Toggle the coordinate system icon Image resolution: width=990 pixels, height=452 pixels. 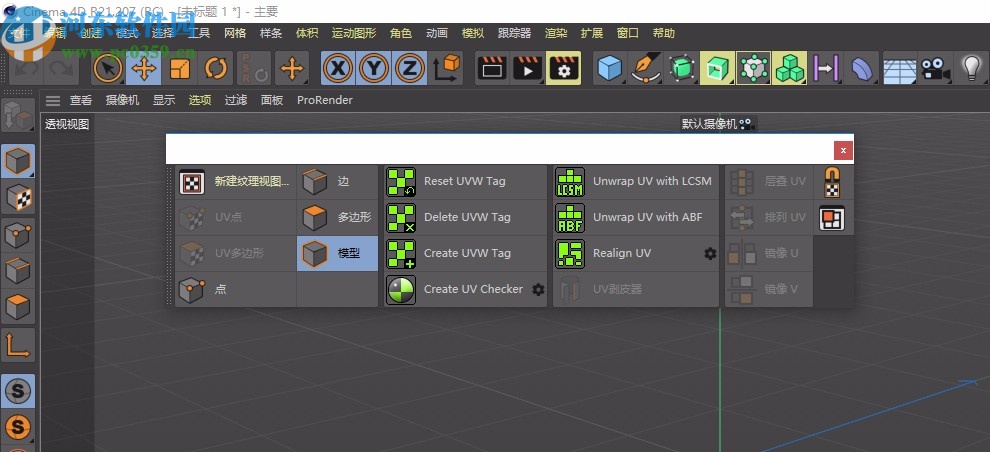pos(446,68)
